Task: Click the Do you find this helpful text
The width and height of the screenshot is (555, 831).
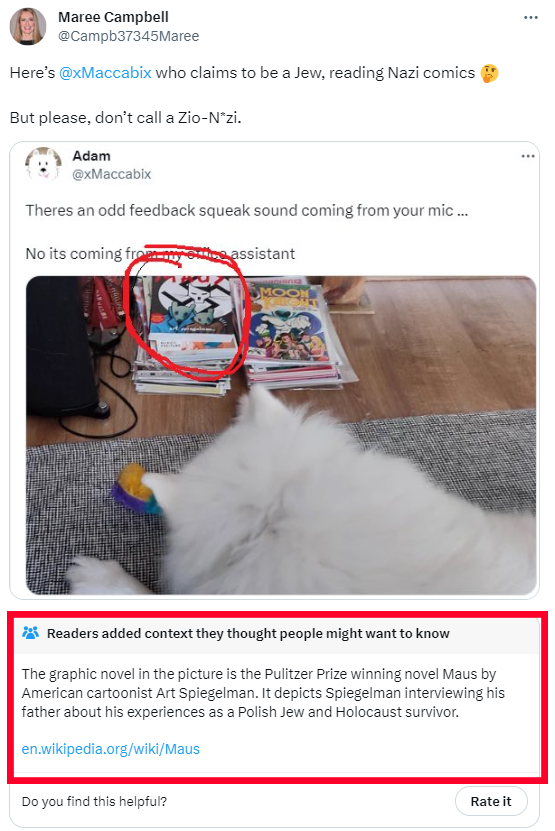Action: point(94,801)
